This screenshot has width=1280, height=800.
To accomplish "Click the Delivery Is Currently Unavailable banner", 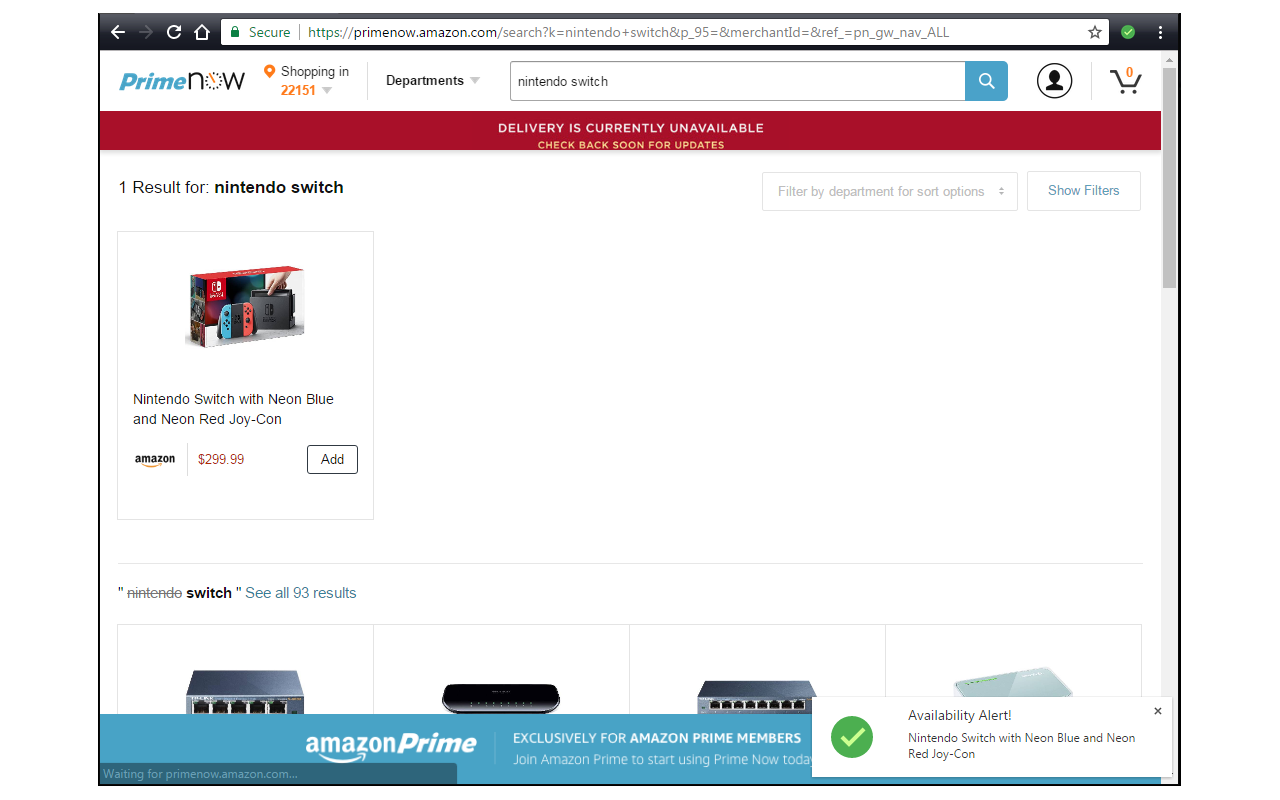I will coord(630,131).
